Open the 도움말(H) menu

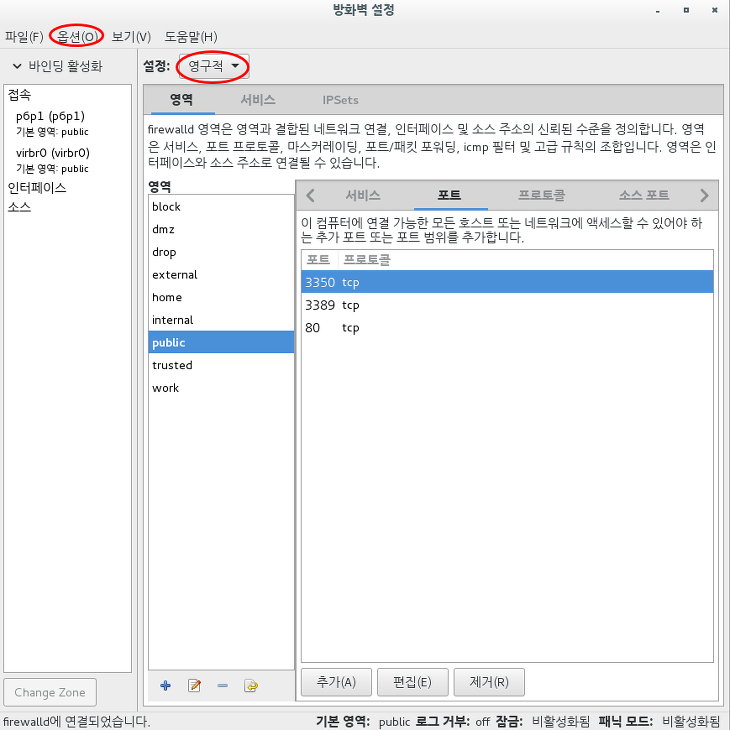pos(191,37)
